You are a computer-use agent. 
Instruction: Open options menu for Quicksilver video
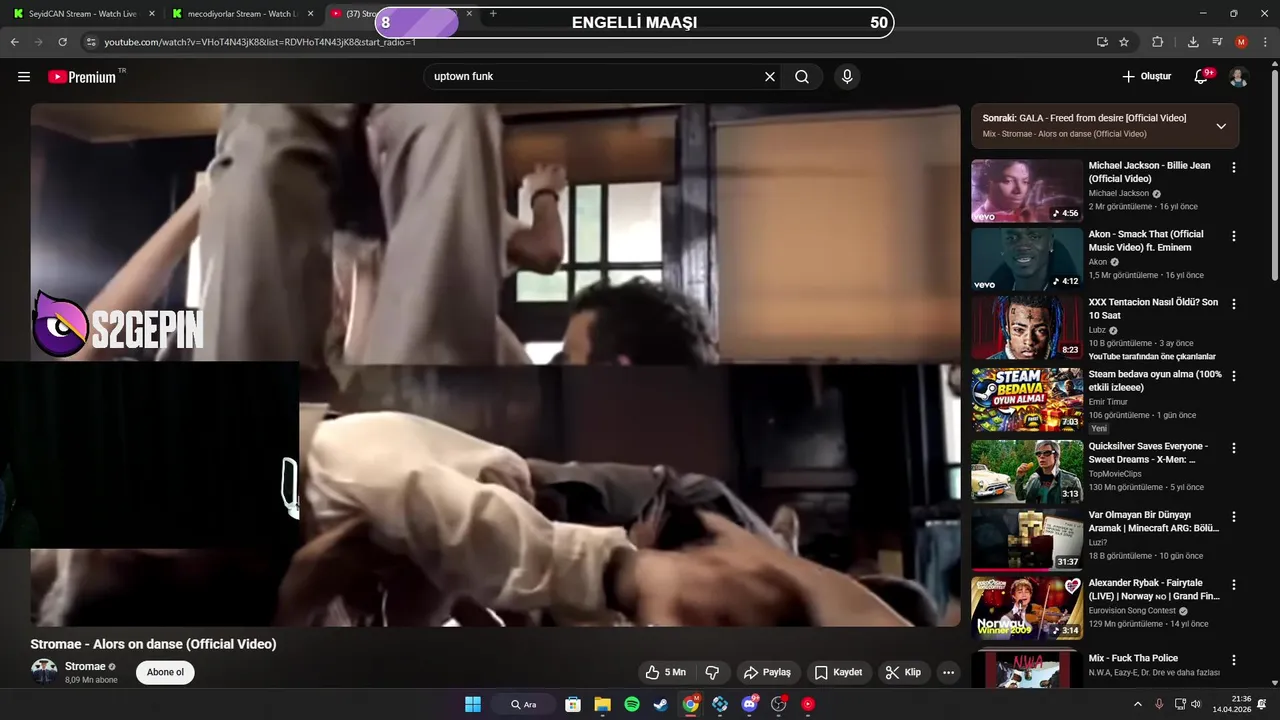click(1233, 448)
